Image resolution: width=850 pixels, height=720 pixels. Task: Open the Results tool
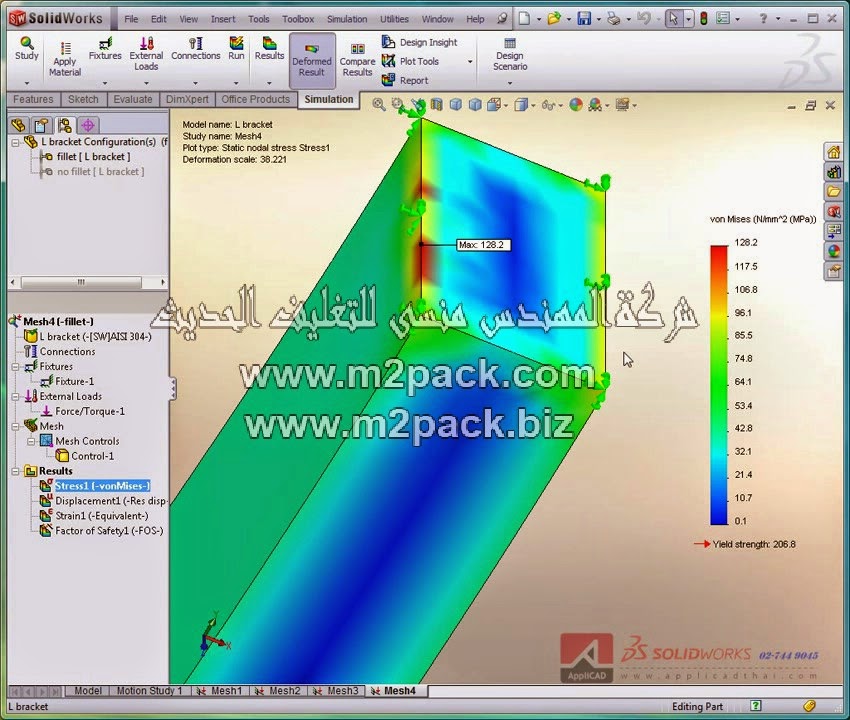click(x=269, y=48)
